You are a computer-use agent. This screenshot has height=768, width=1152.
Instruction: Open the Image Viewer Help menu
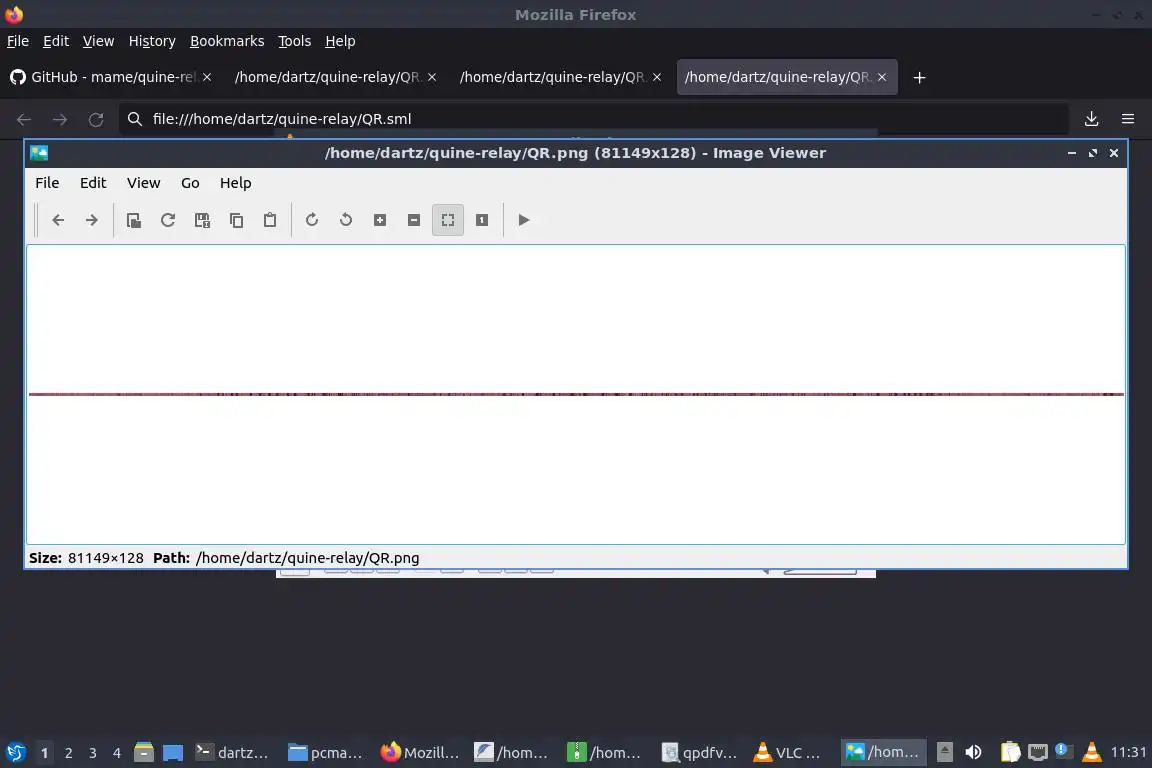pyautogui.click(x=235, y=183)
